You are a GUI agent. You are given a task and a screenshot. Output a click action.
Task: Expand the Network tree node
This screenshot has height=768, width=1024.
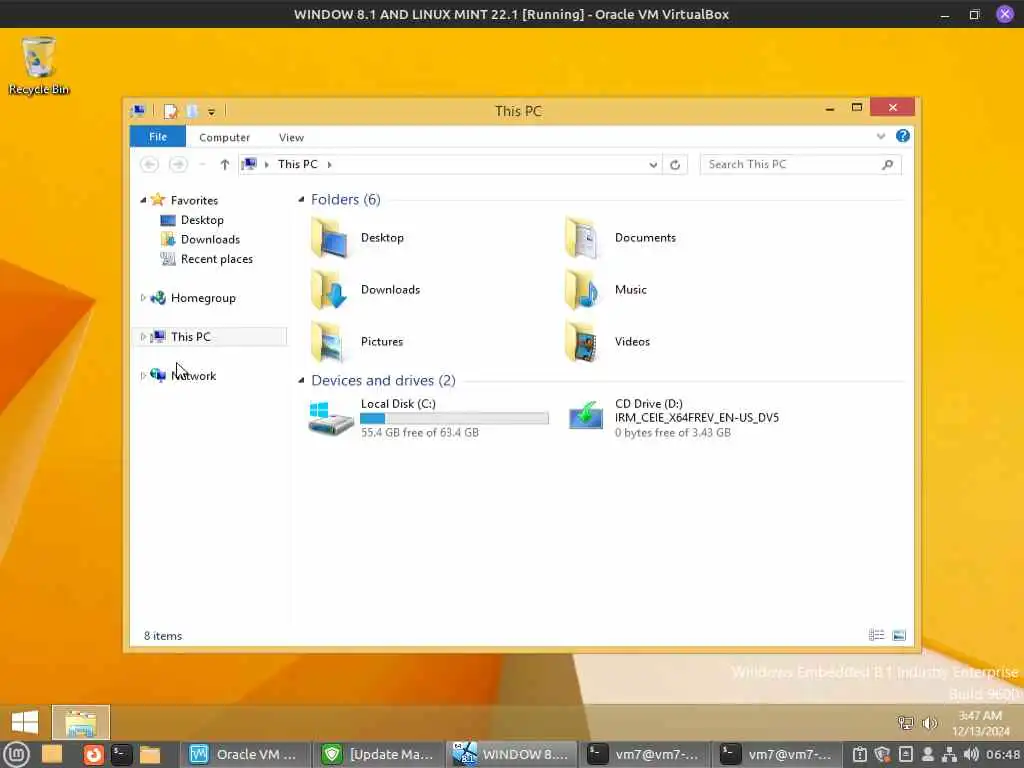143,376
